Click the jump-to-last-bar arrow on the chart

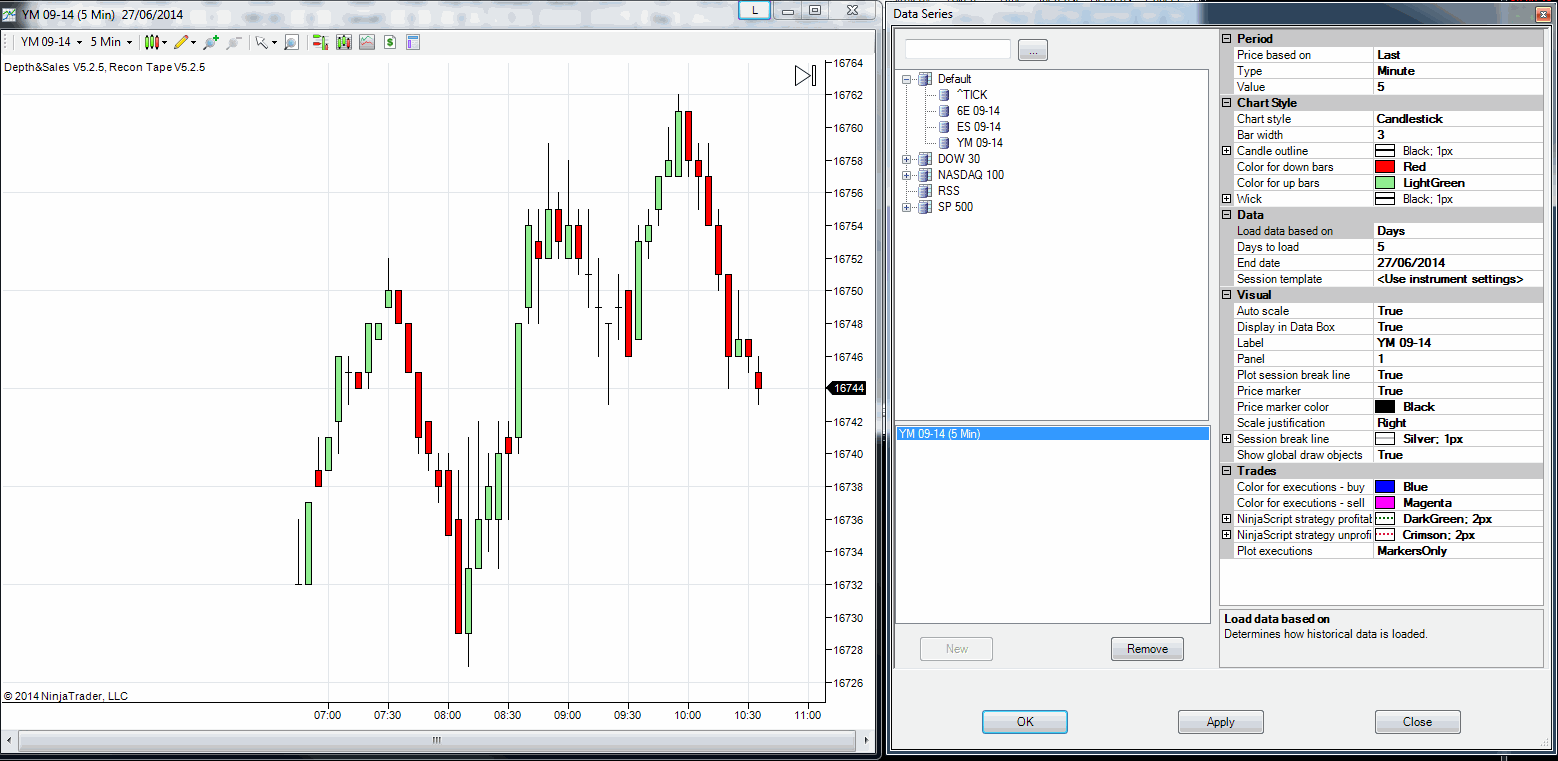click(x=806, y=75)
